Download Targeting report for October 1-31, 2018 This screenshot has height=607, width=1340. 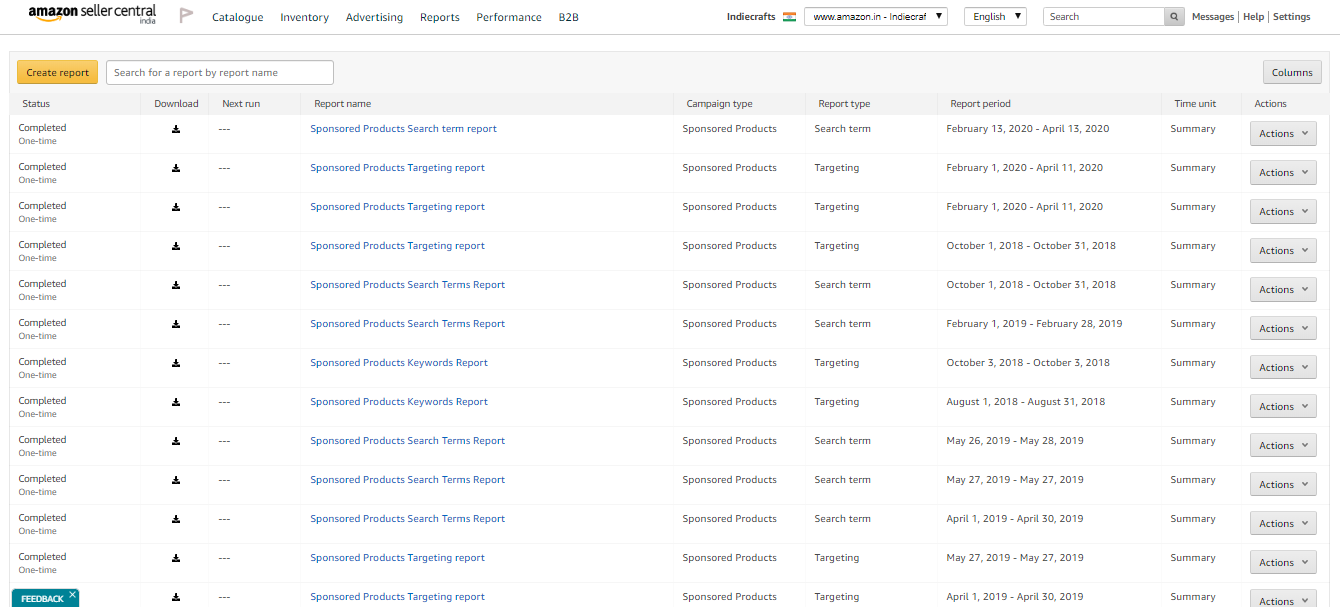[176, 246]
